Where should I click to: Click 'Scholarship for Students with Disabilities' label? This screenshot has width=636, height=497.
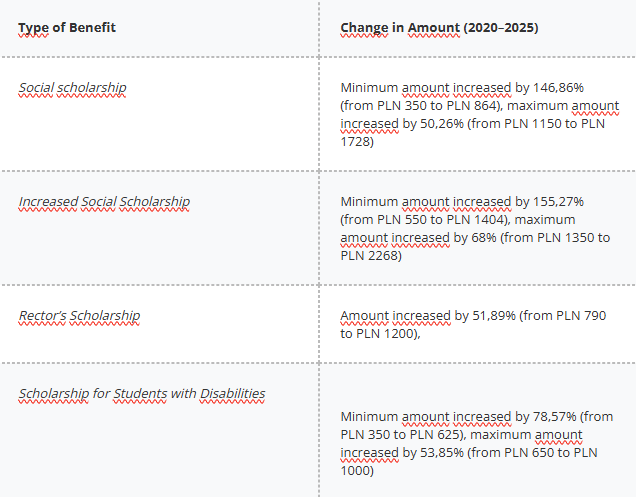[142, 394]
